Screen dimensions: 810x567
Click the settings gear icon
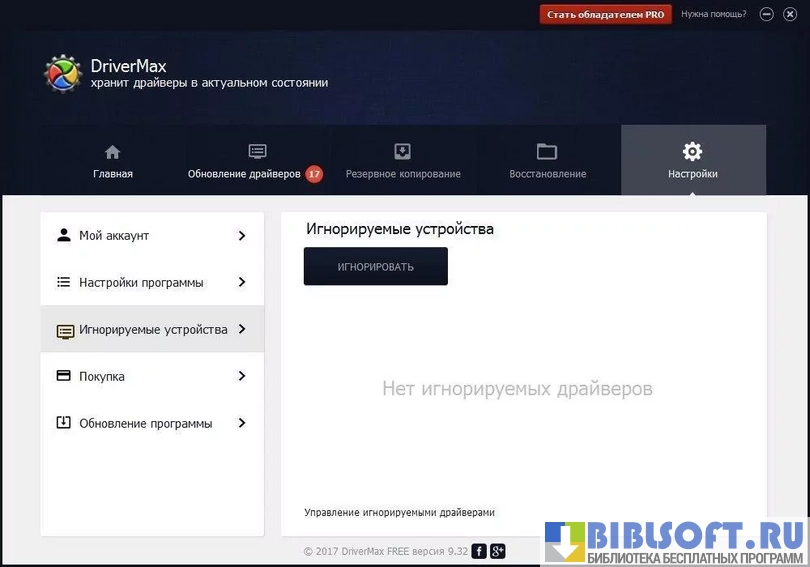(692, 152)
